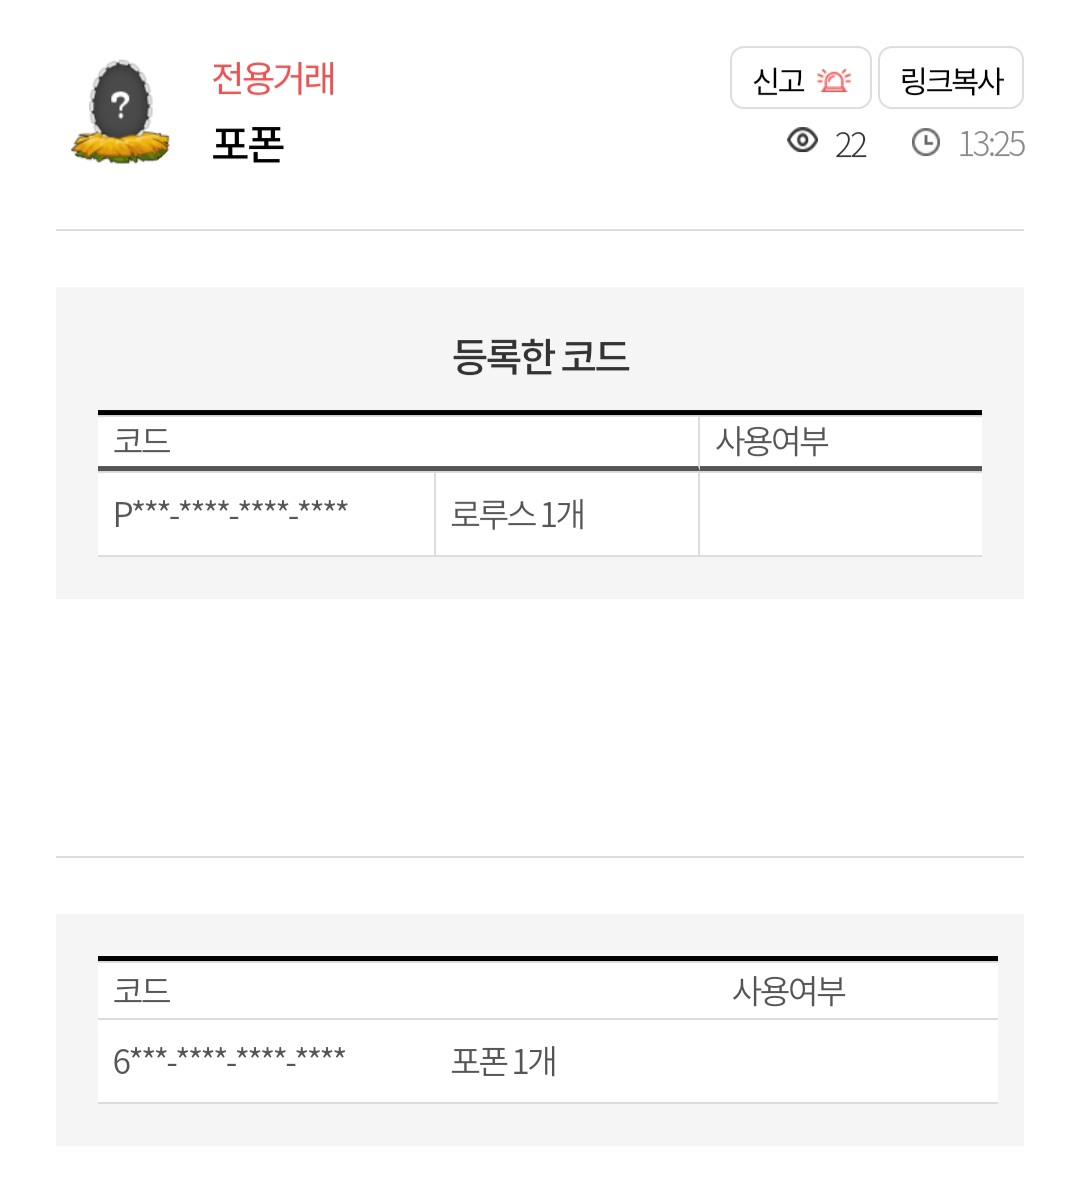The image size is (1080, 1180).
Task: Click the 등록한 코드 heading
Action: [x=540, y=356]
